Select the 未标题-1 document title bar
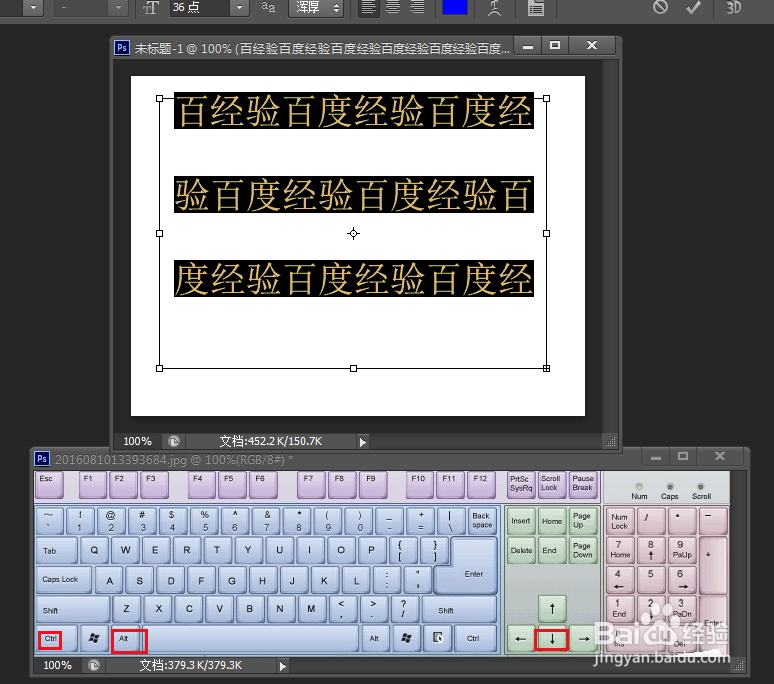This screenshot has width=774, height=684. click(322, 48)
